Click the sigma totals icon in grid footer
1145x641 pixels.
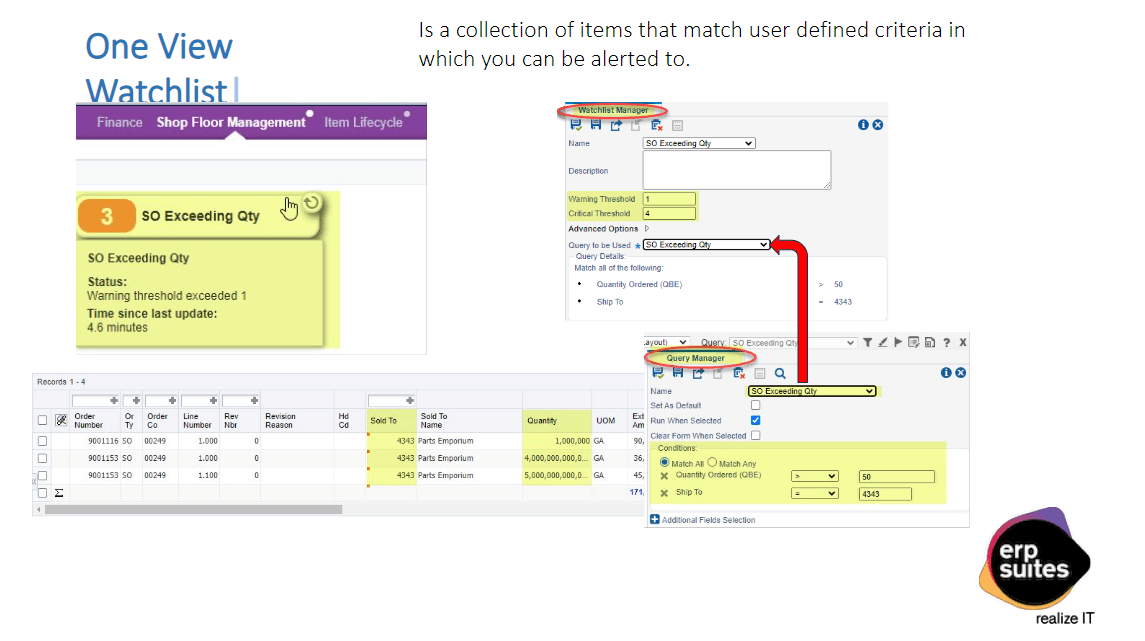pos(59,494)
